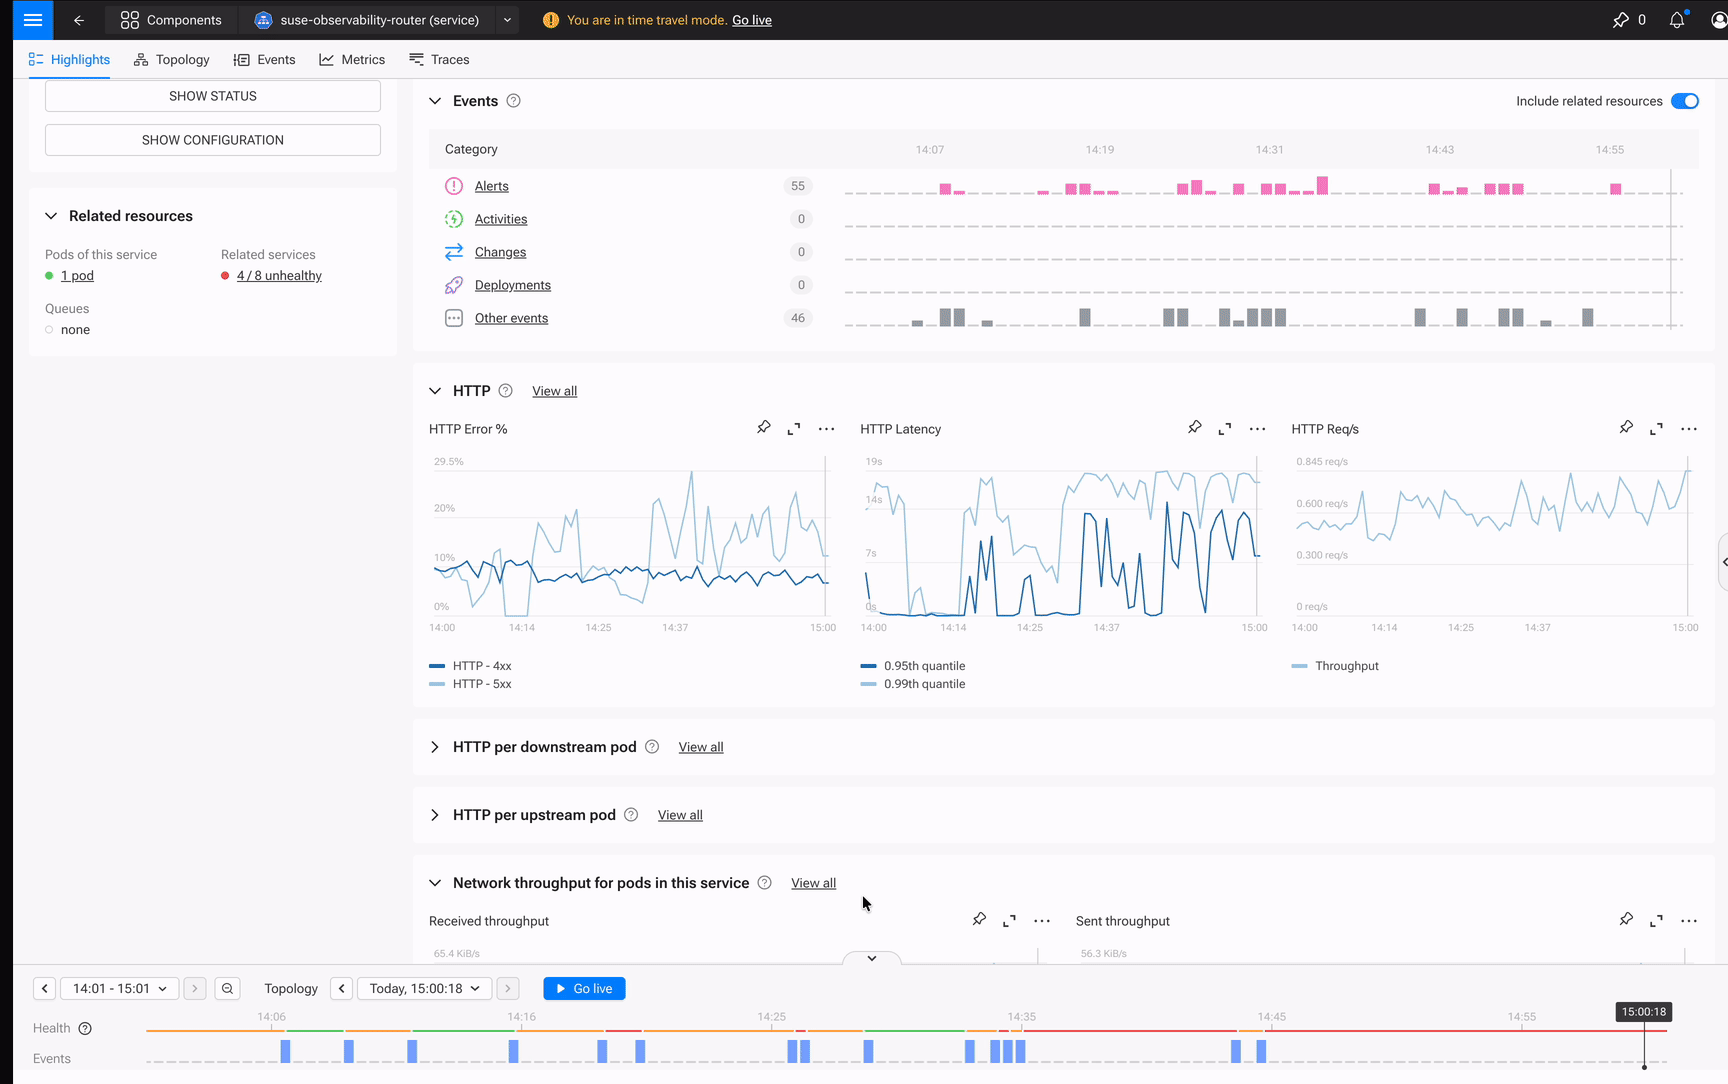Click the zoom-out magnifier in the timeline bar
The height and width of the screenshot is (1084, 1728).
(227, 988)
